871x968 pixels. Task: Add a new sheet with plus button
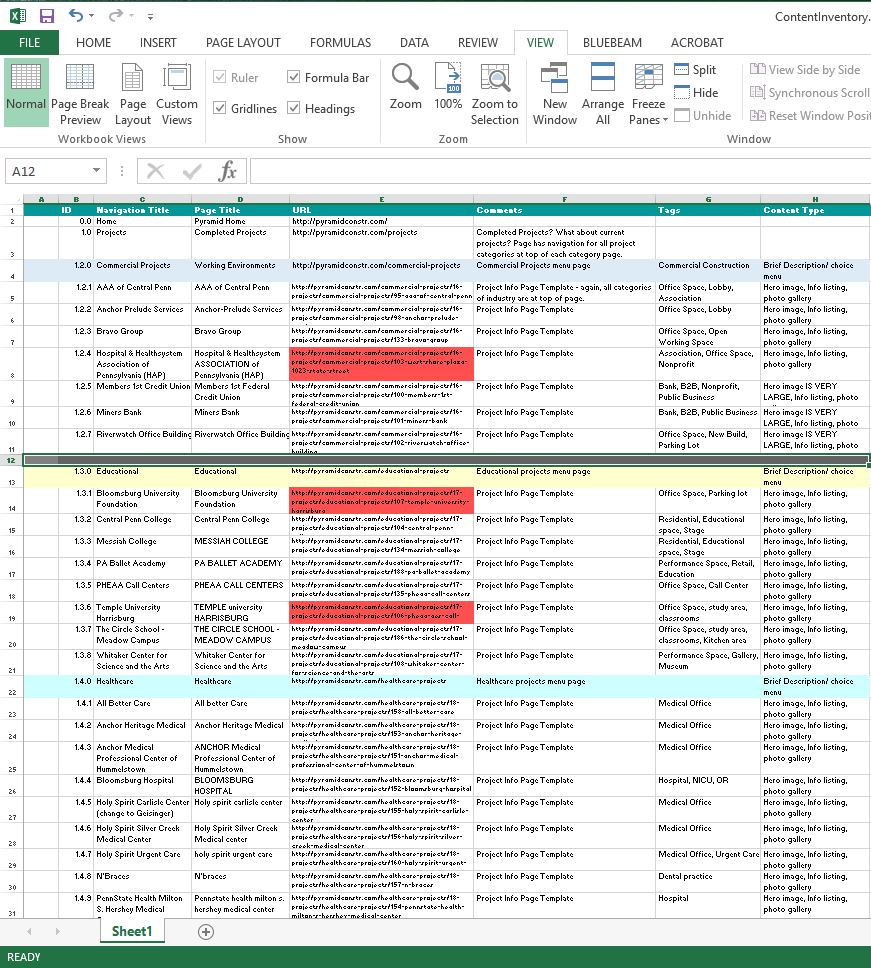(206, 932)
